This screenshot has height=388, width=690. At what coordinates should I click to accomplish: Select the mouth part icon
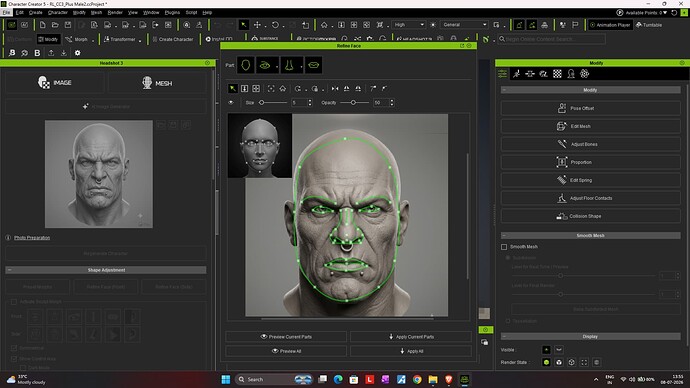(x=313, y=65)
